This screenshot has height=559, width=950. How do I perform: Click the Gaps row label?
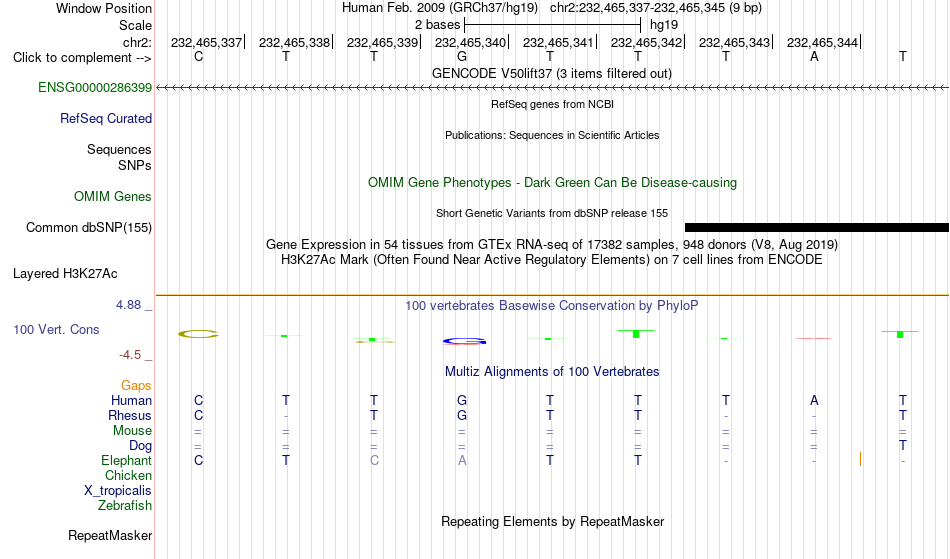tap(136, 386)
